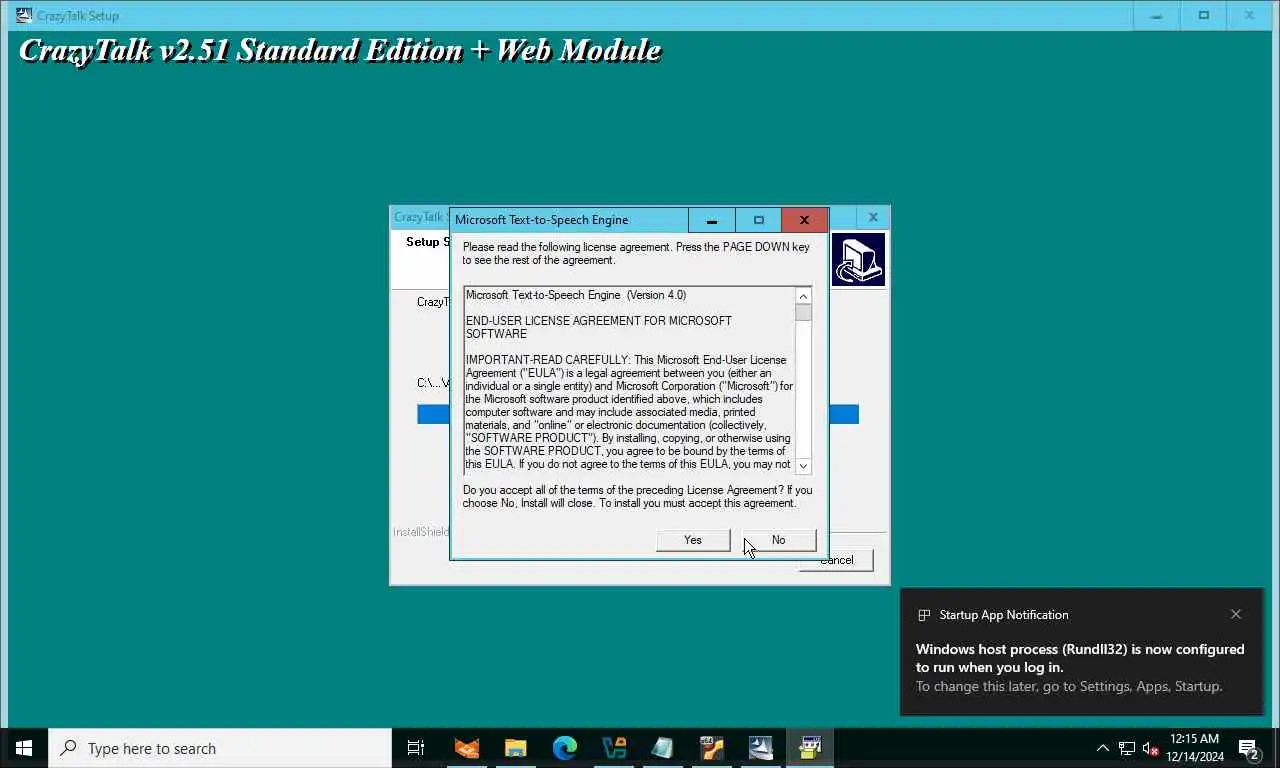Switch to the active setup taskbar icon

[x=809, y=748]
